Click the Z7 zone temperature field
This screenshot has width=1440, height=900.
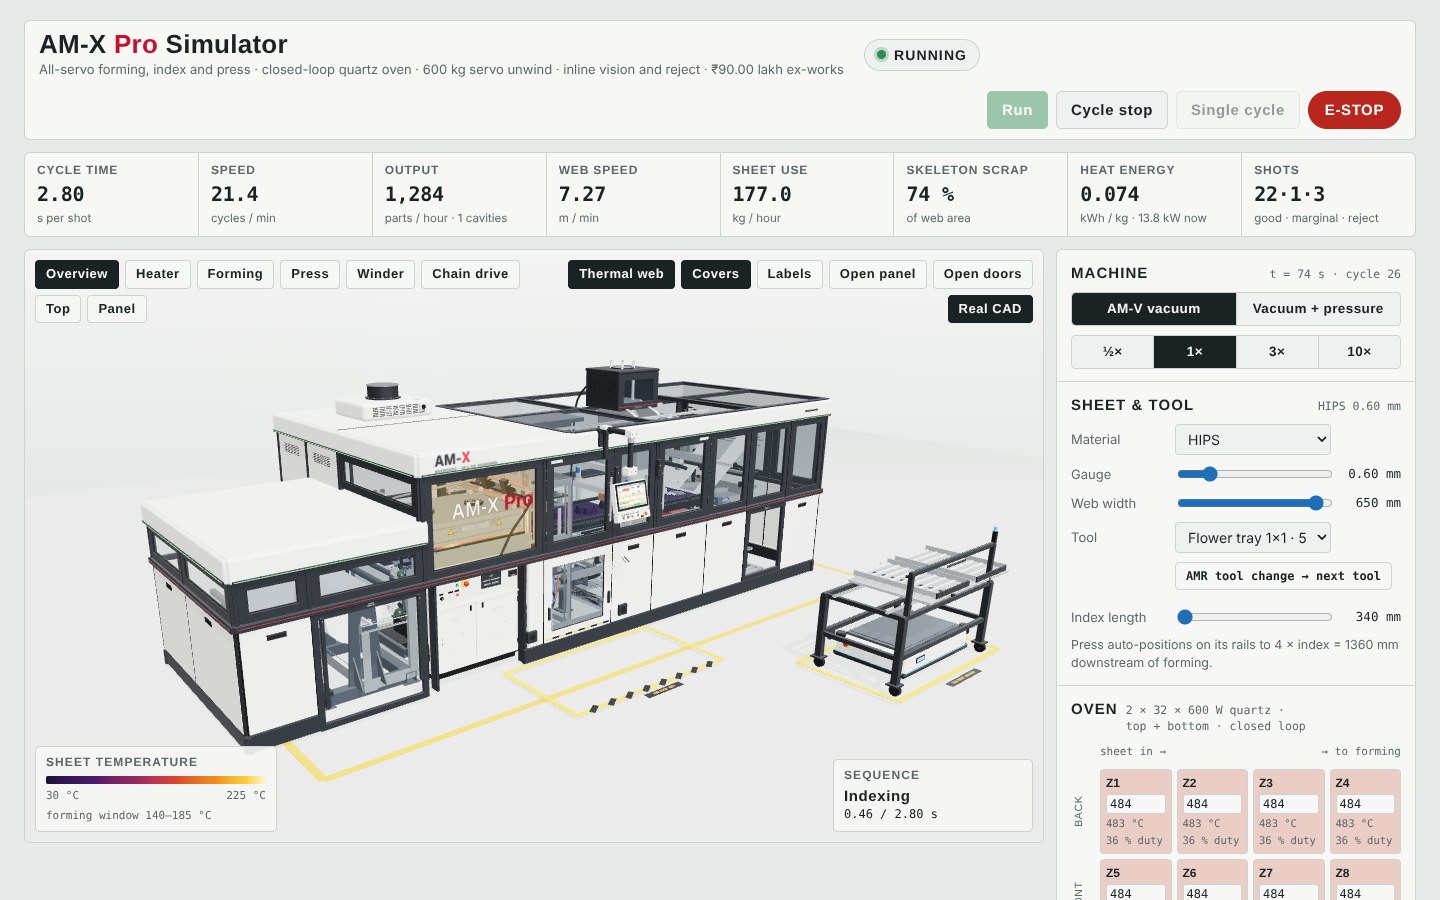point(1288,893)
